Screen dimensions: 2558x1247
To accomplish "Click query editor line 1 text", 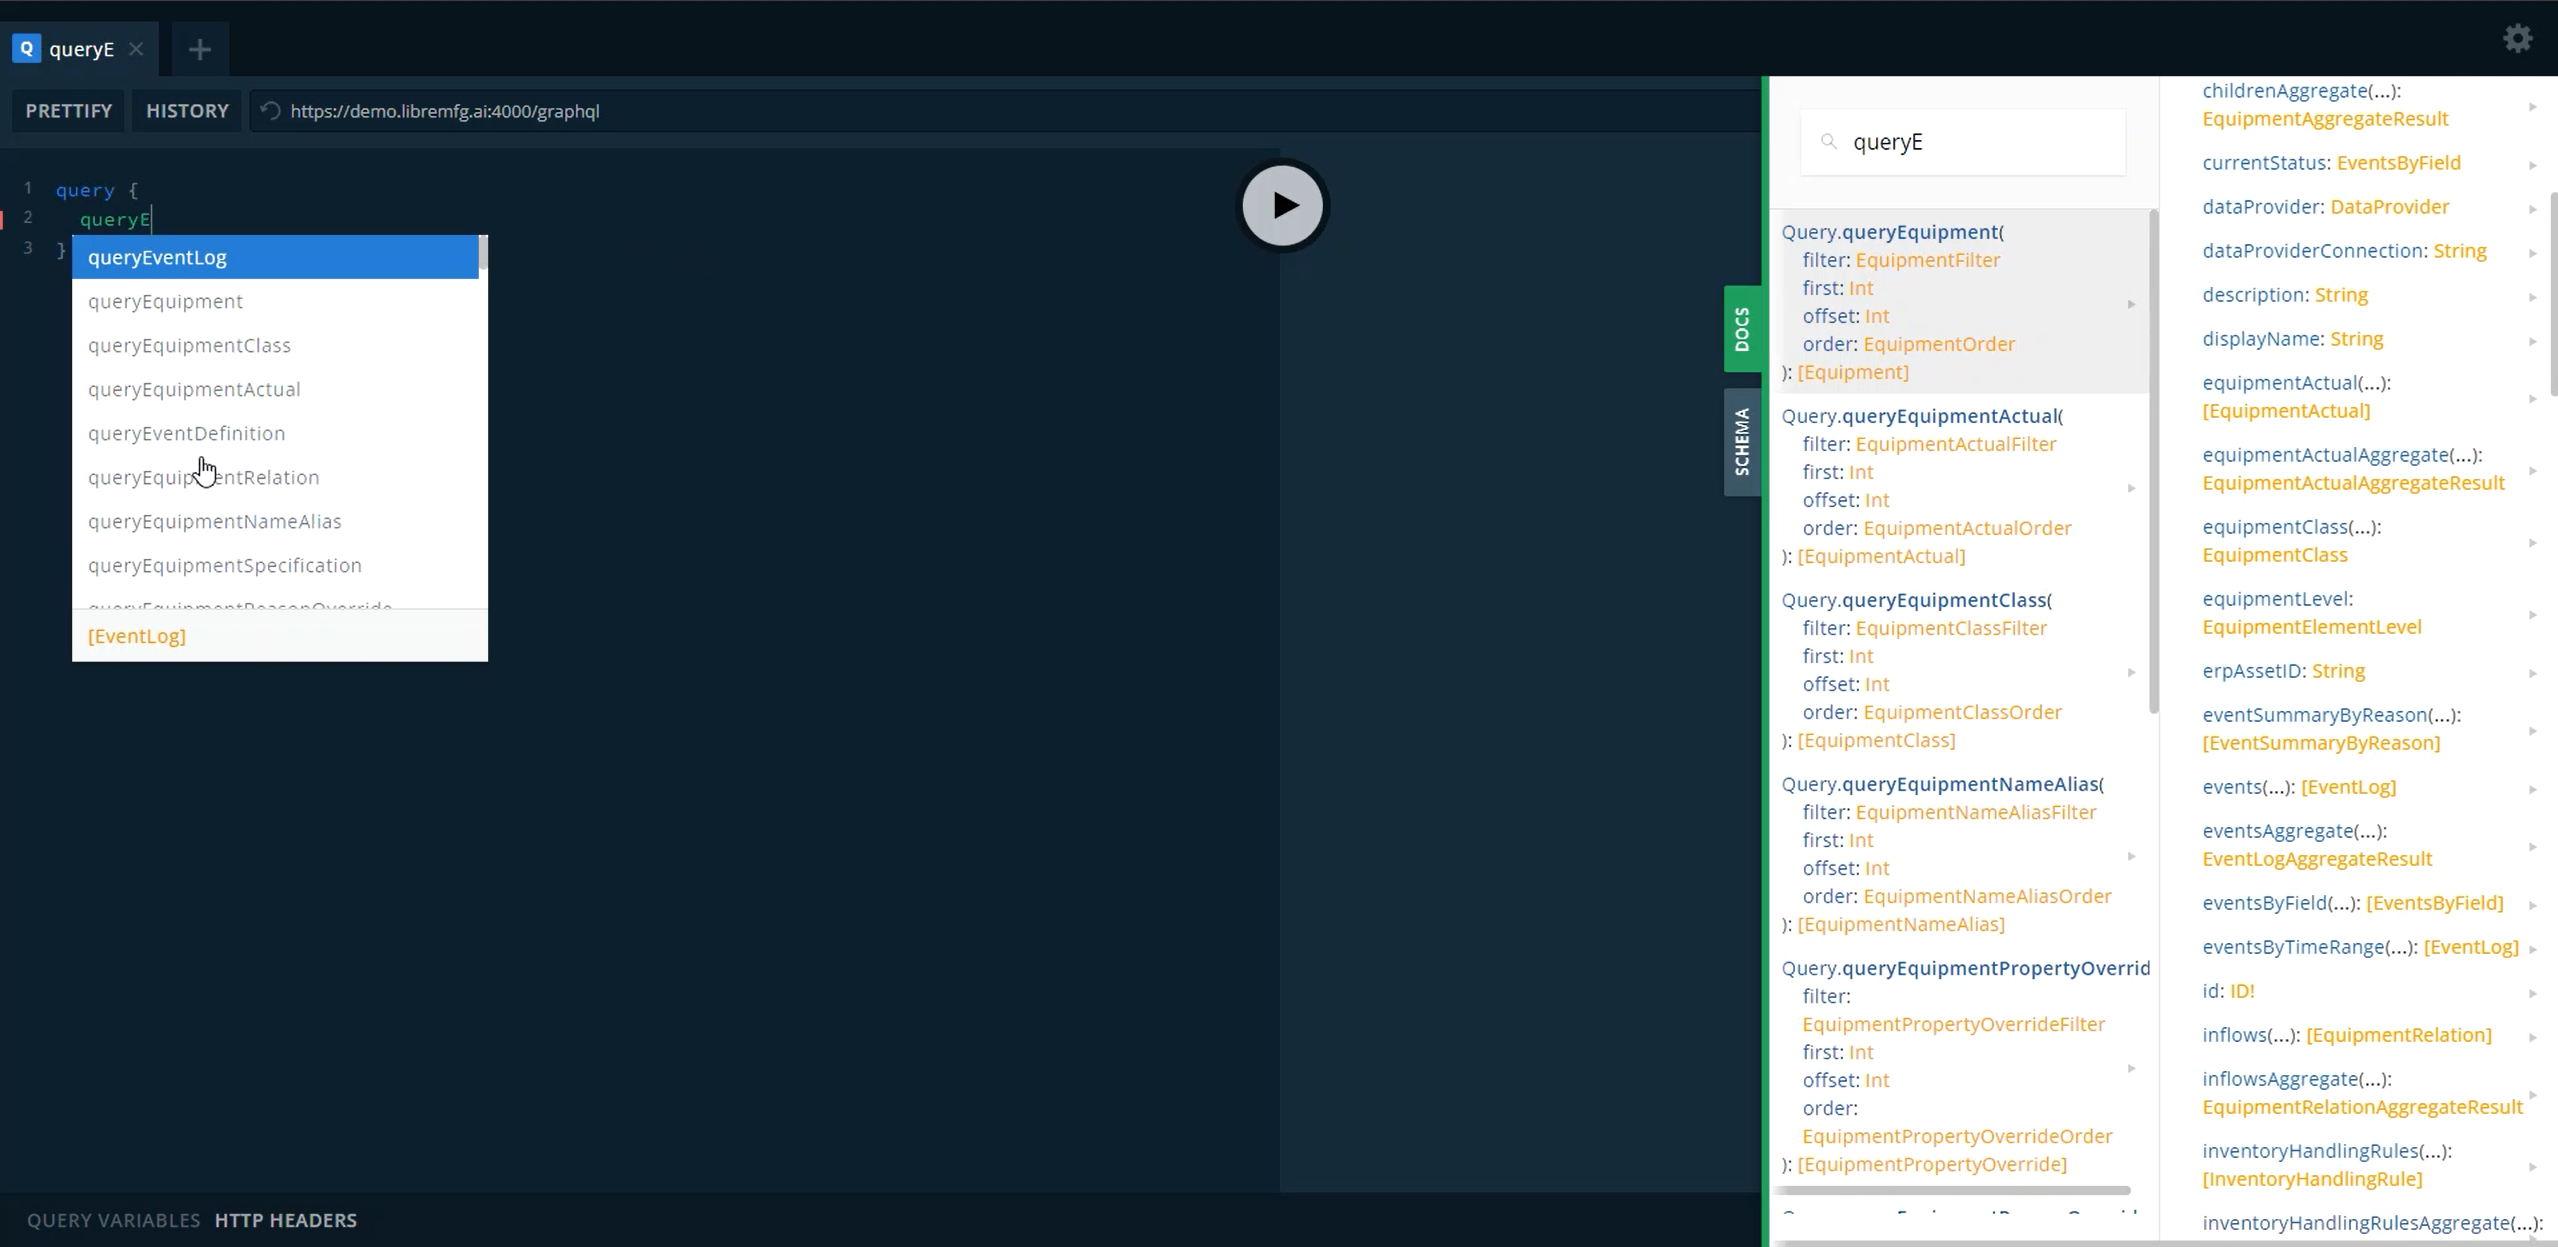I will [97, 190].
